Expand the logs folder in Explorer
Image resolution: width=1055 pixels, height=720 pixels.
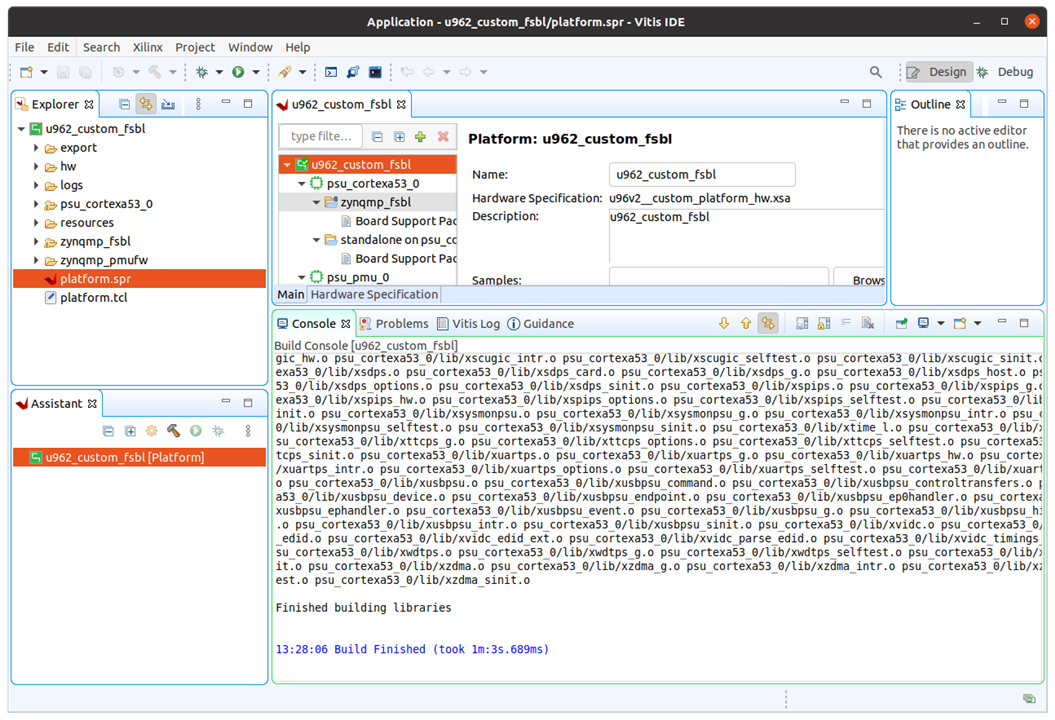(x=36, y=186)
